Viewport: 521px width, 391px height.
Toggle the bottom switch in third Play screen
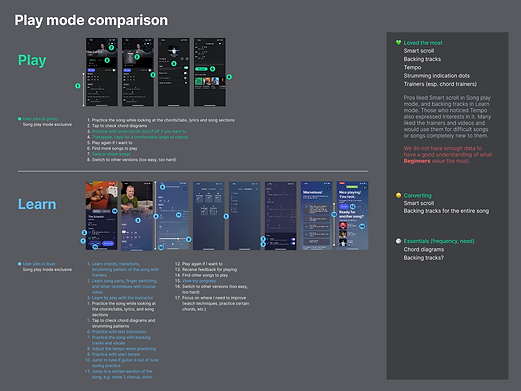[185, 83]
